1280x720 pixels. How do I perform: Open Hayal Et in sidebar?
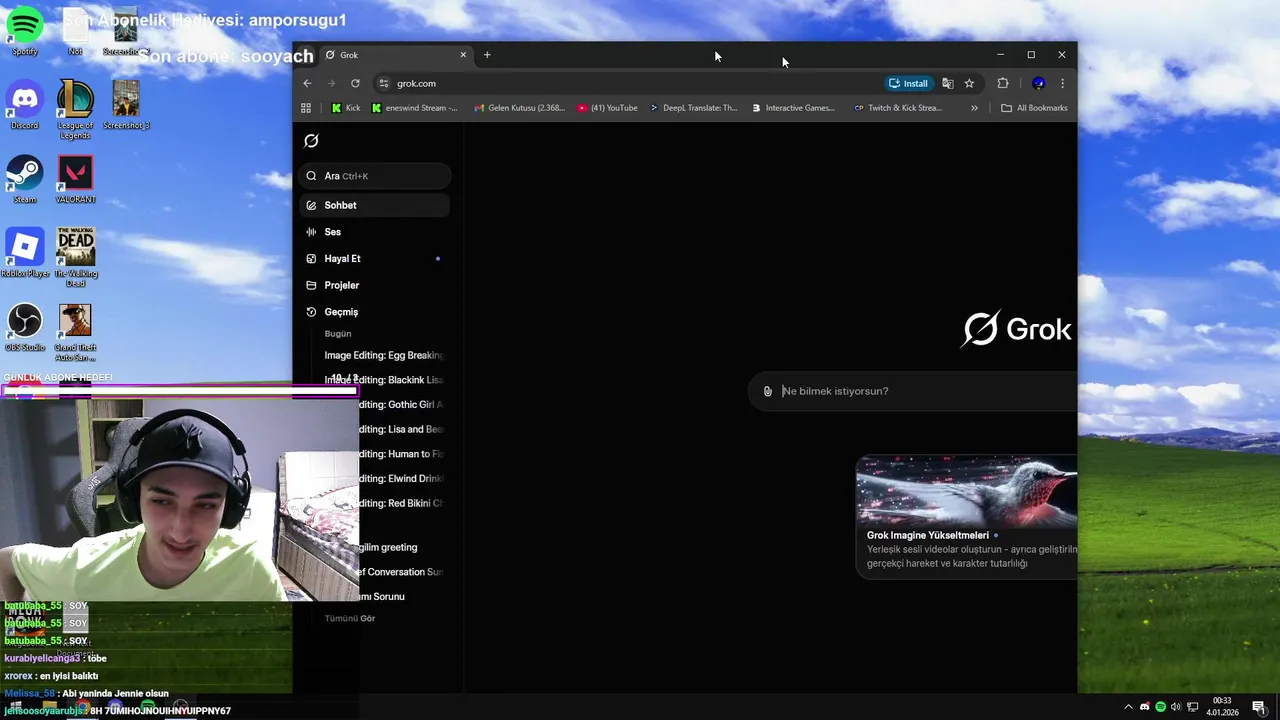click(375, 259)
